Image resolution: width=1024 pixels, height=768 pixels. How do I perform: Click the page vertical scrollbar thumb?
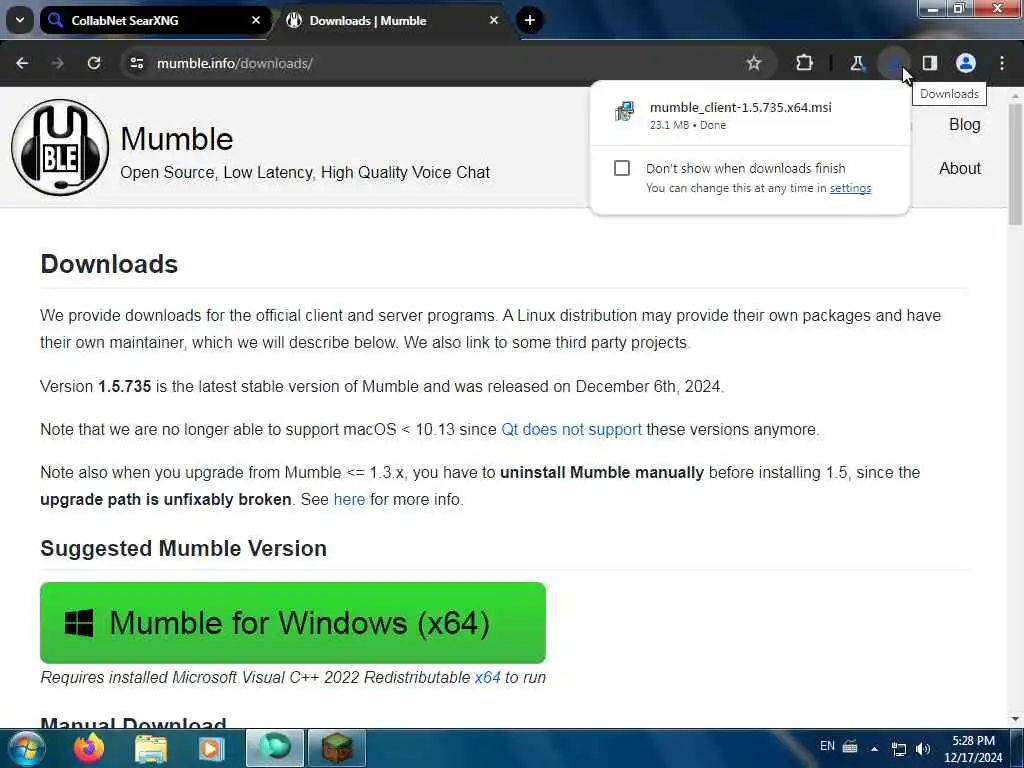click(1016, 163)
